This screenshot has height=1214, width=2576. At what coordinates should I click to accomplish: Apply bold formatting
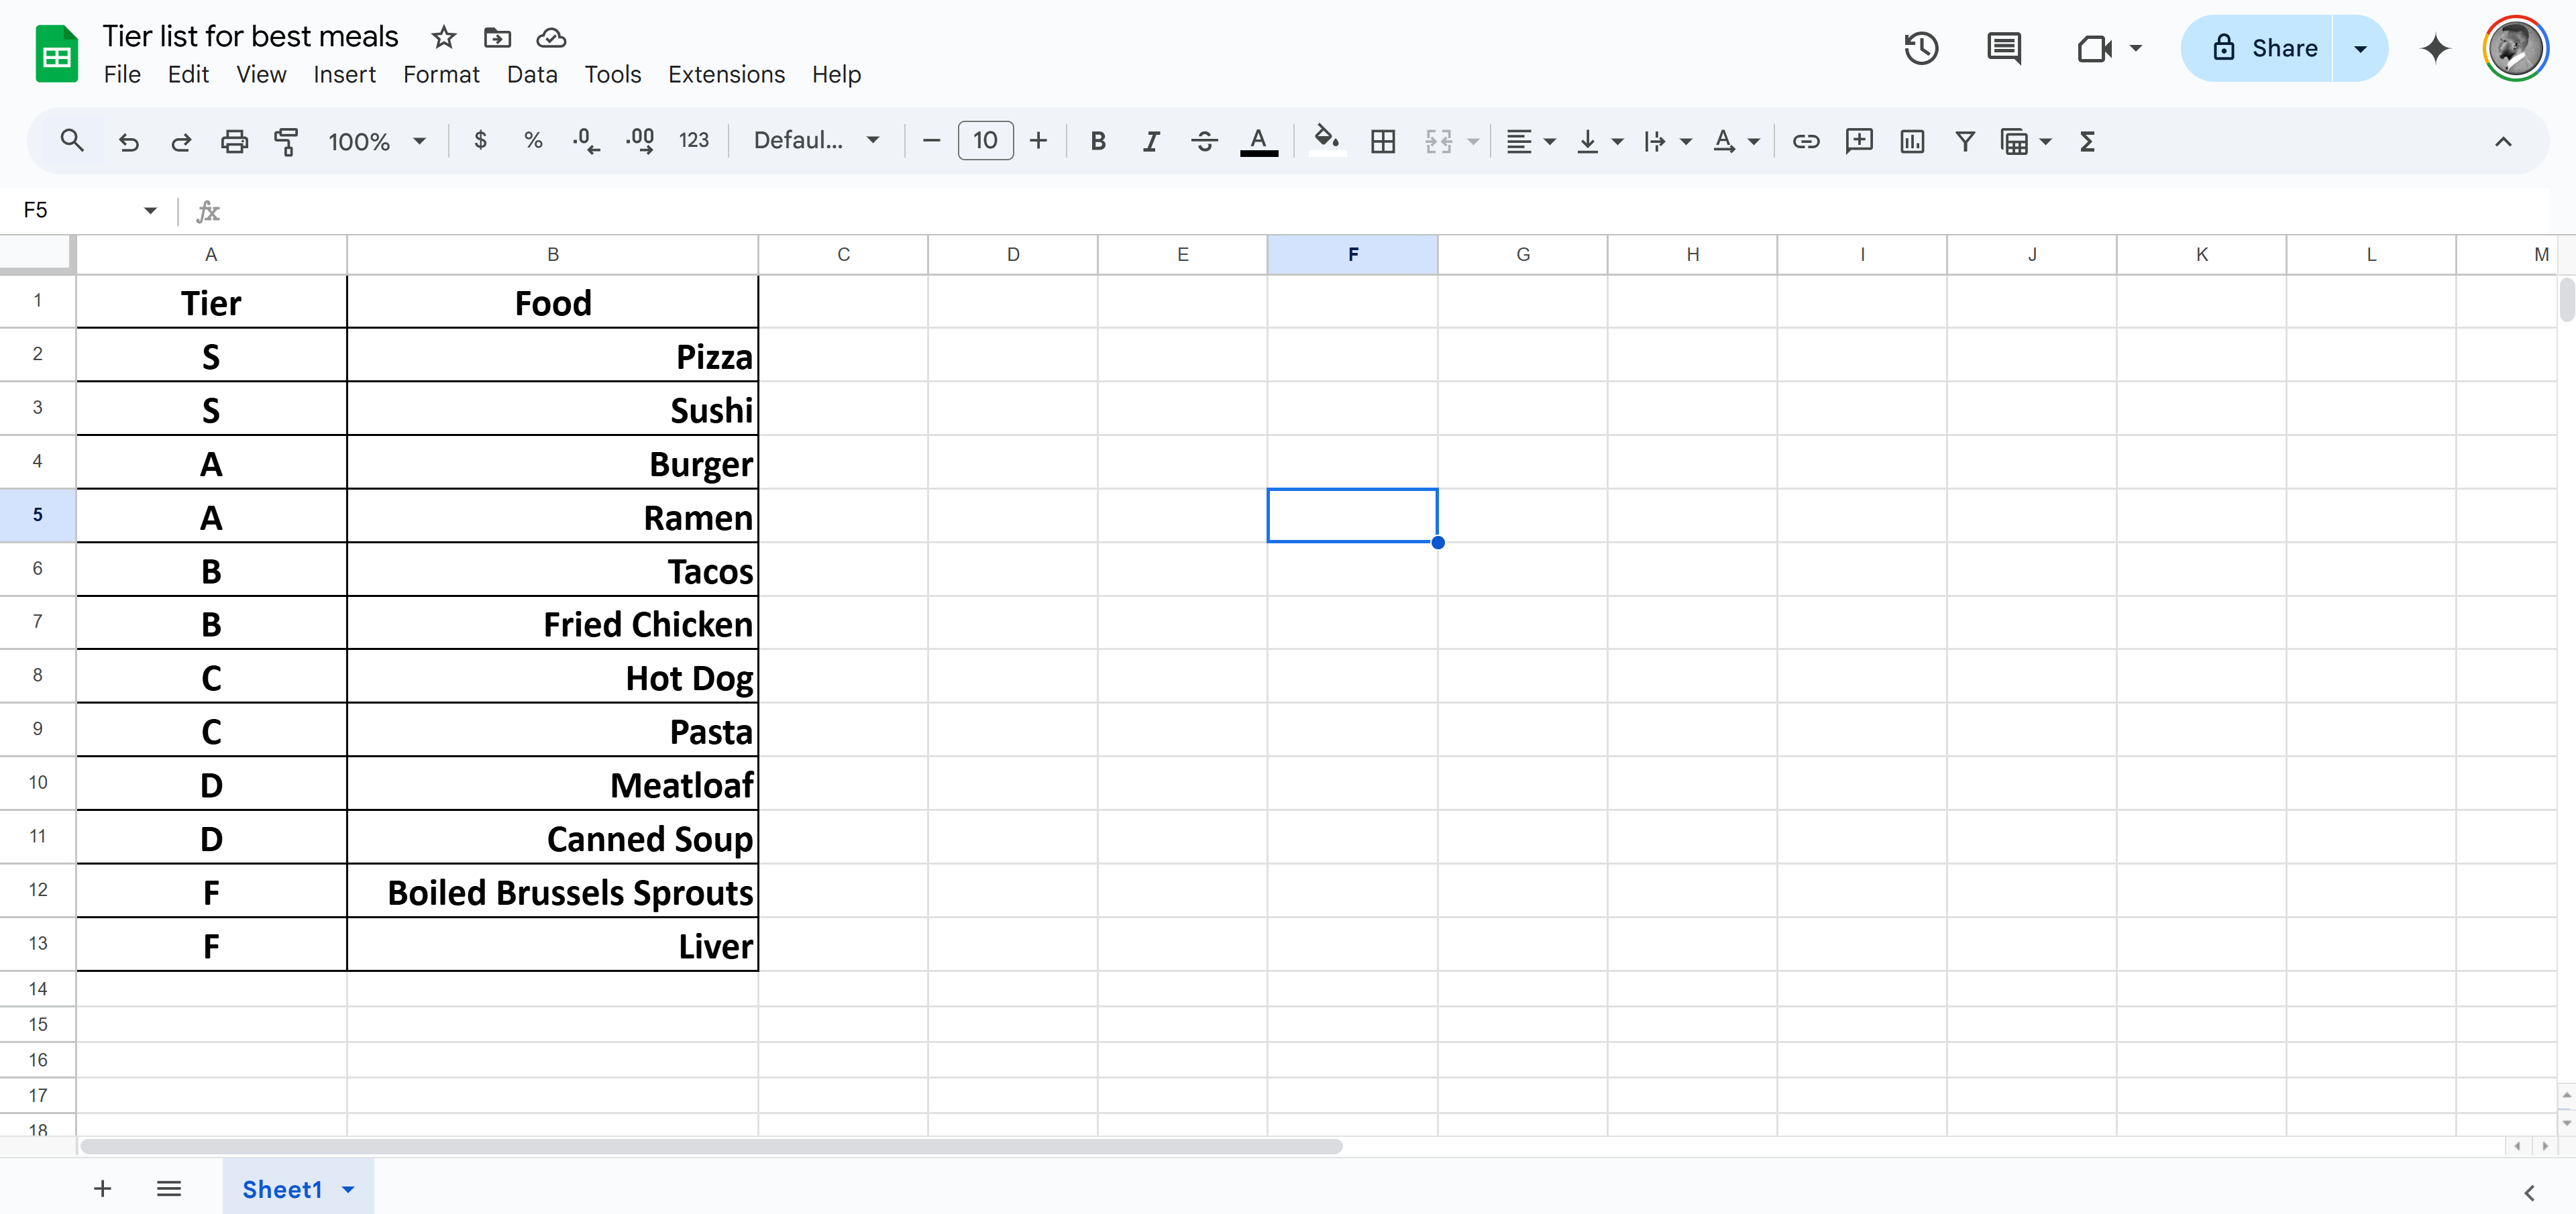click(x=1097, y=141)
